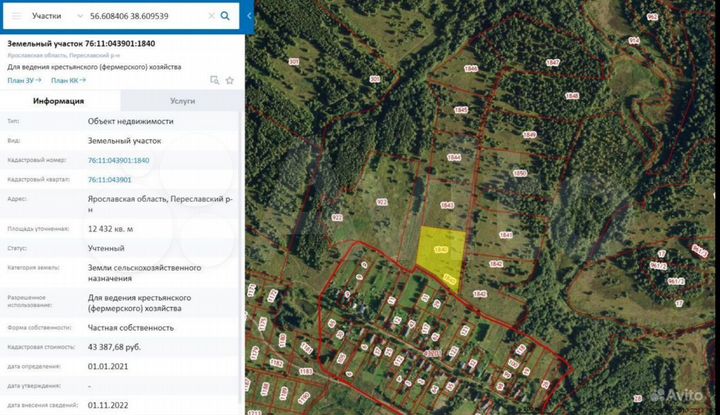
Task: Open the План КК link
Action: click(x=68, y=80)
